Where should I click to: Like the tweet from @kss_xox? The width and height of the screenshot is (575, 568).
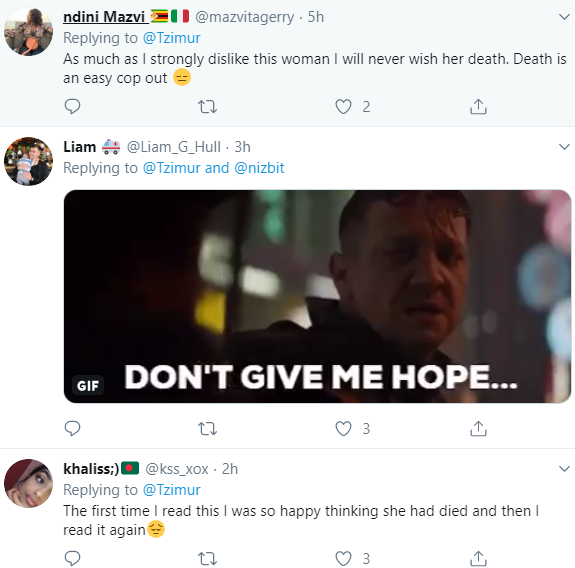pos(344,558)
